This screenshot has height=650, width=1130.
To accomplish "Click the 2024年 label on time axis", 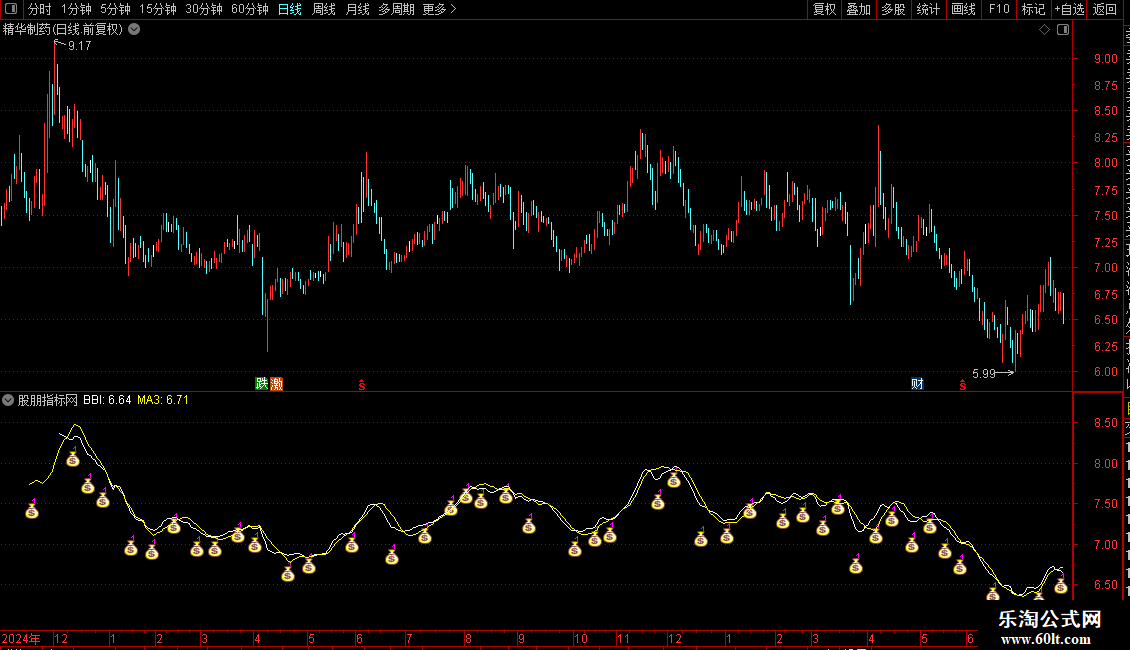I will (21, 638).
